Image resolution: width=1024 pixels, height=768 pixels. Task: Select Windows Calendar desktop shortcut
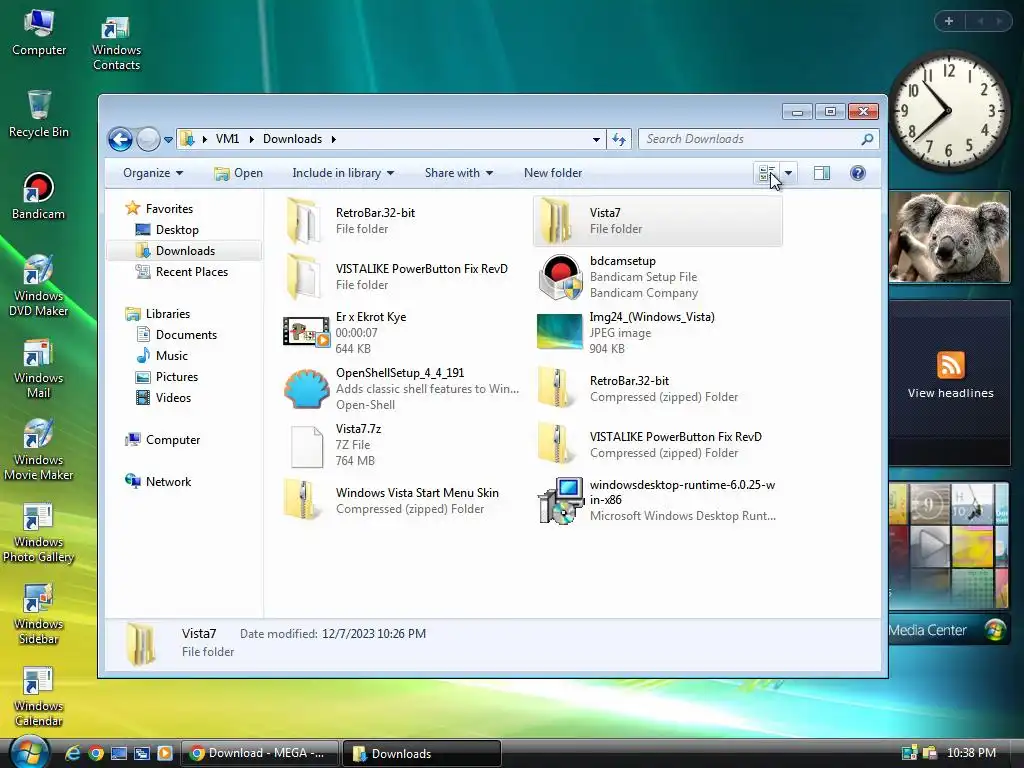pyautogui.click(x=39, y=696)
